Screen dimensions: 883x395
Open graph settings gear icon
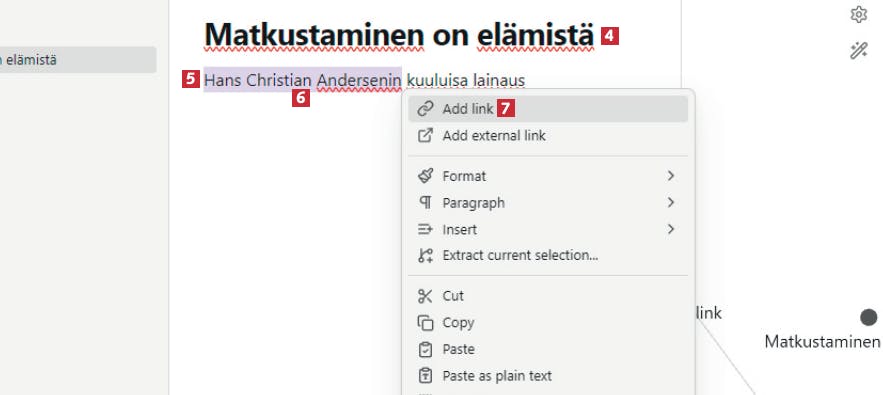click(858, 15)
